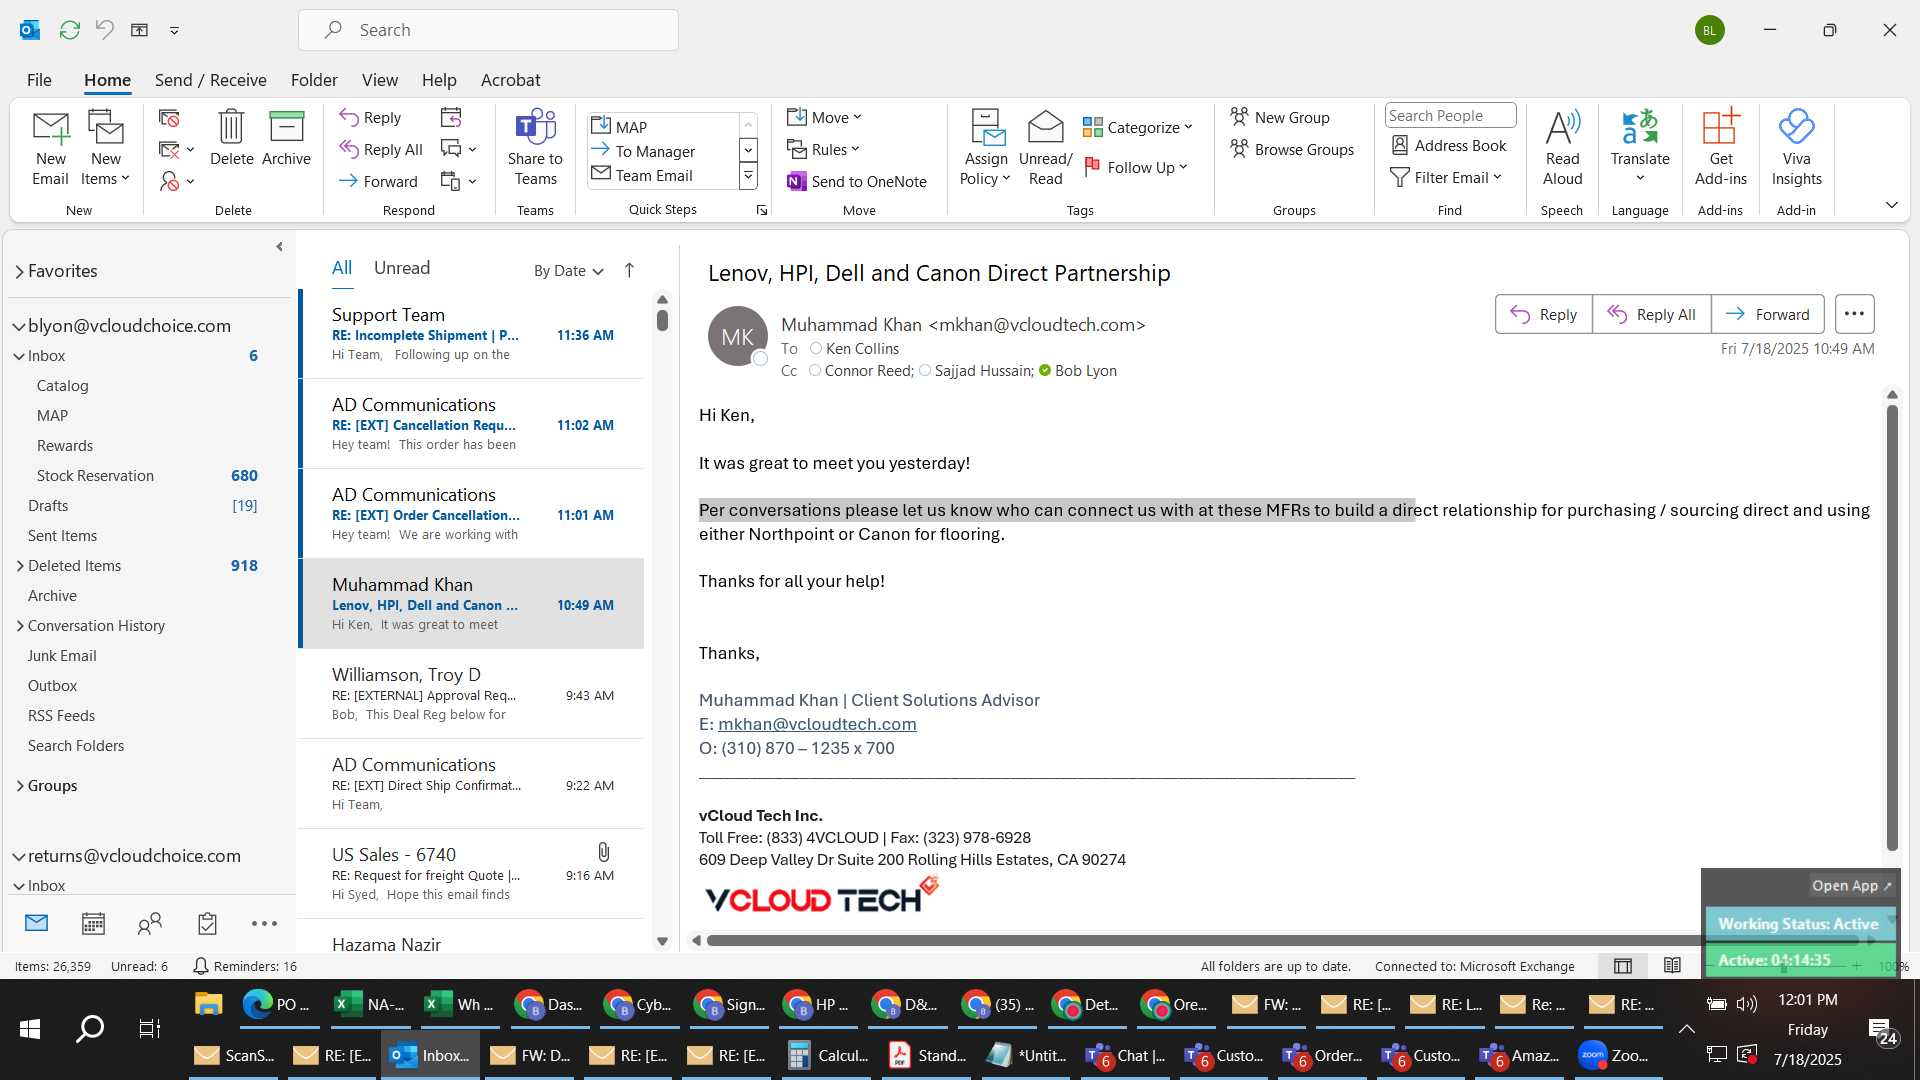Open more actions ellipsis in reading pane
Image resolution: width=1920 pixels, height=1080 pixels.
pos(1854,314)
